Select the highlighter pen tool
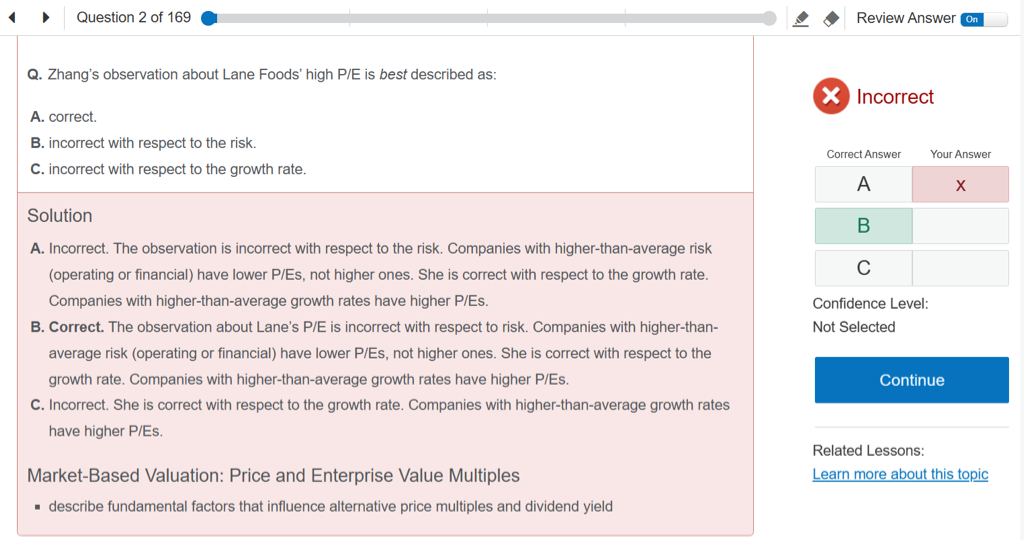 (800, 19)
